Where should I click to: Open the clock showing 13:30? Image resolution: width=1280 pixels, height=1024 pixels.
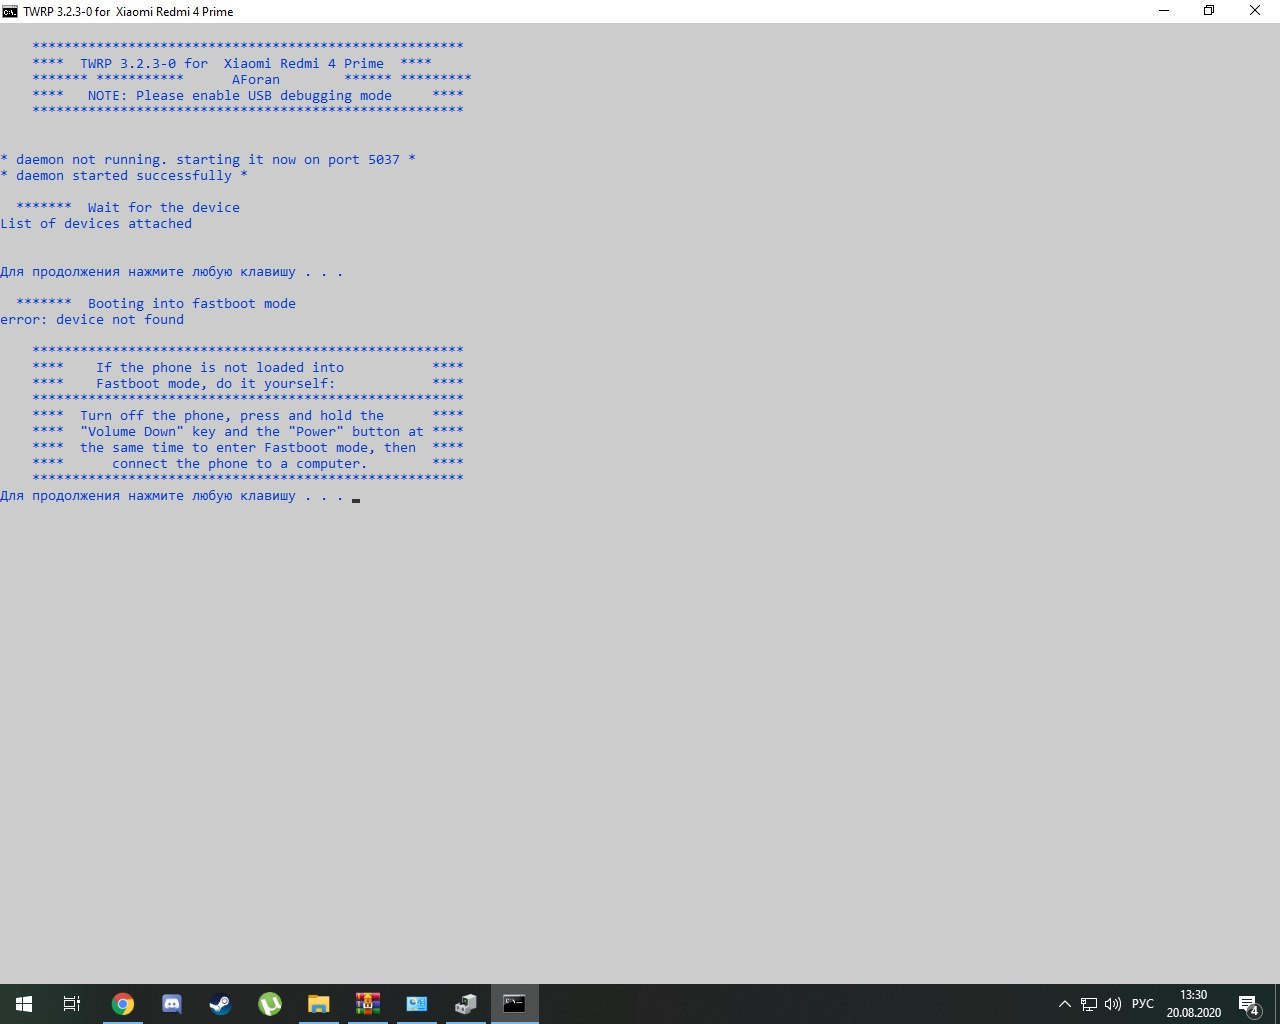1194,1004
